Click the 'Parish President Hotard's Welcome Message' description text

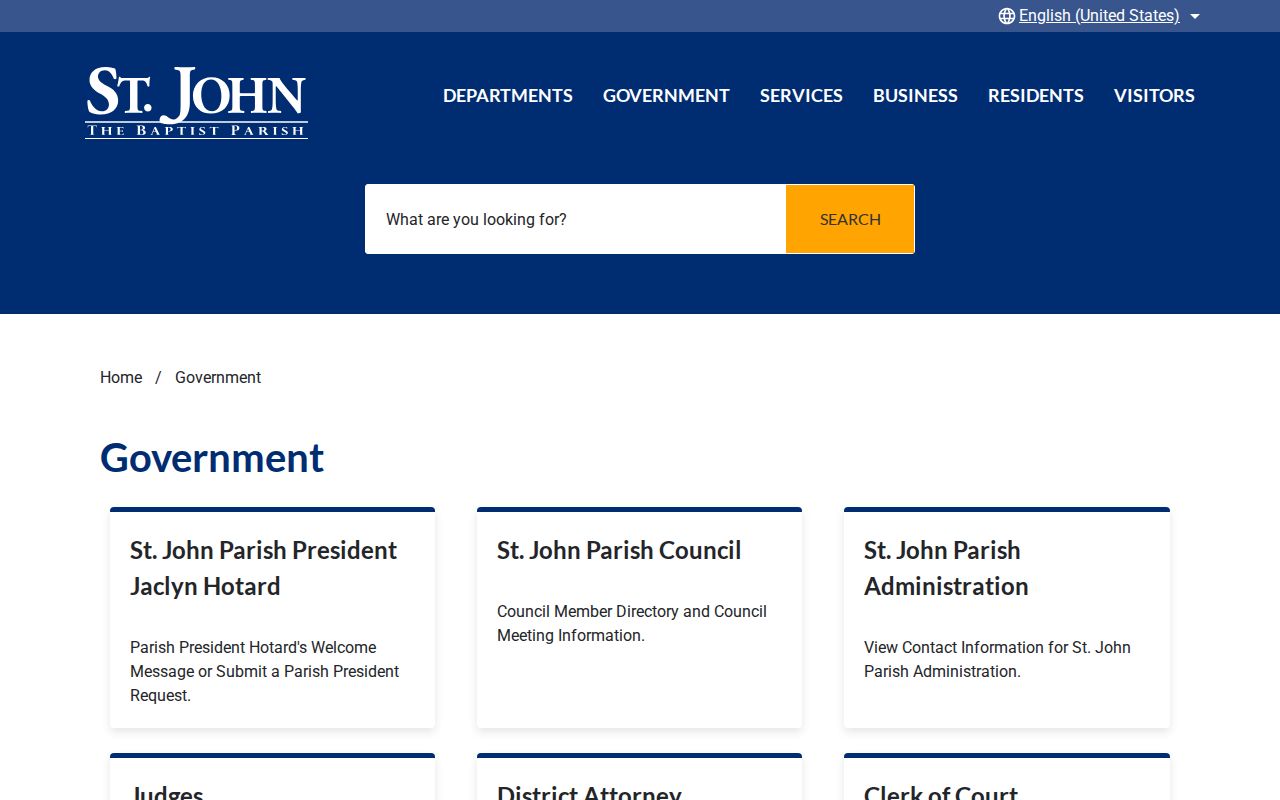click(x=264, y=671)
